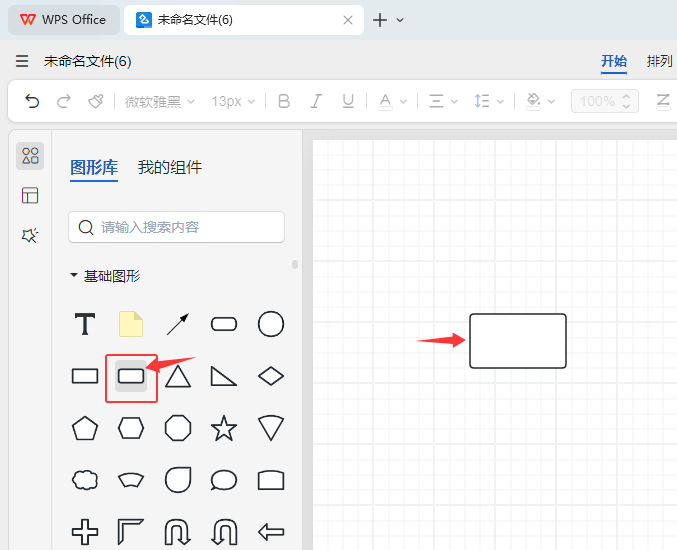The width and height of the screenshot is (677, 550).
Task: Select the cross plus shape
Action: point(85,532)
